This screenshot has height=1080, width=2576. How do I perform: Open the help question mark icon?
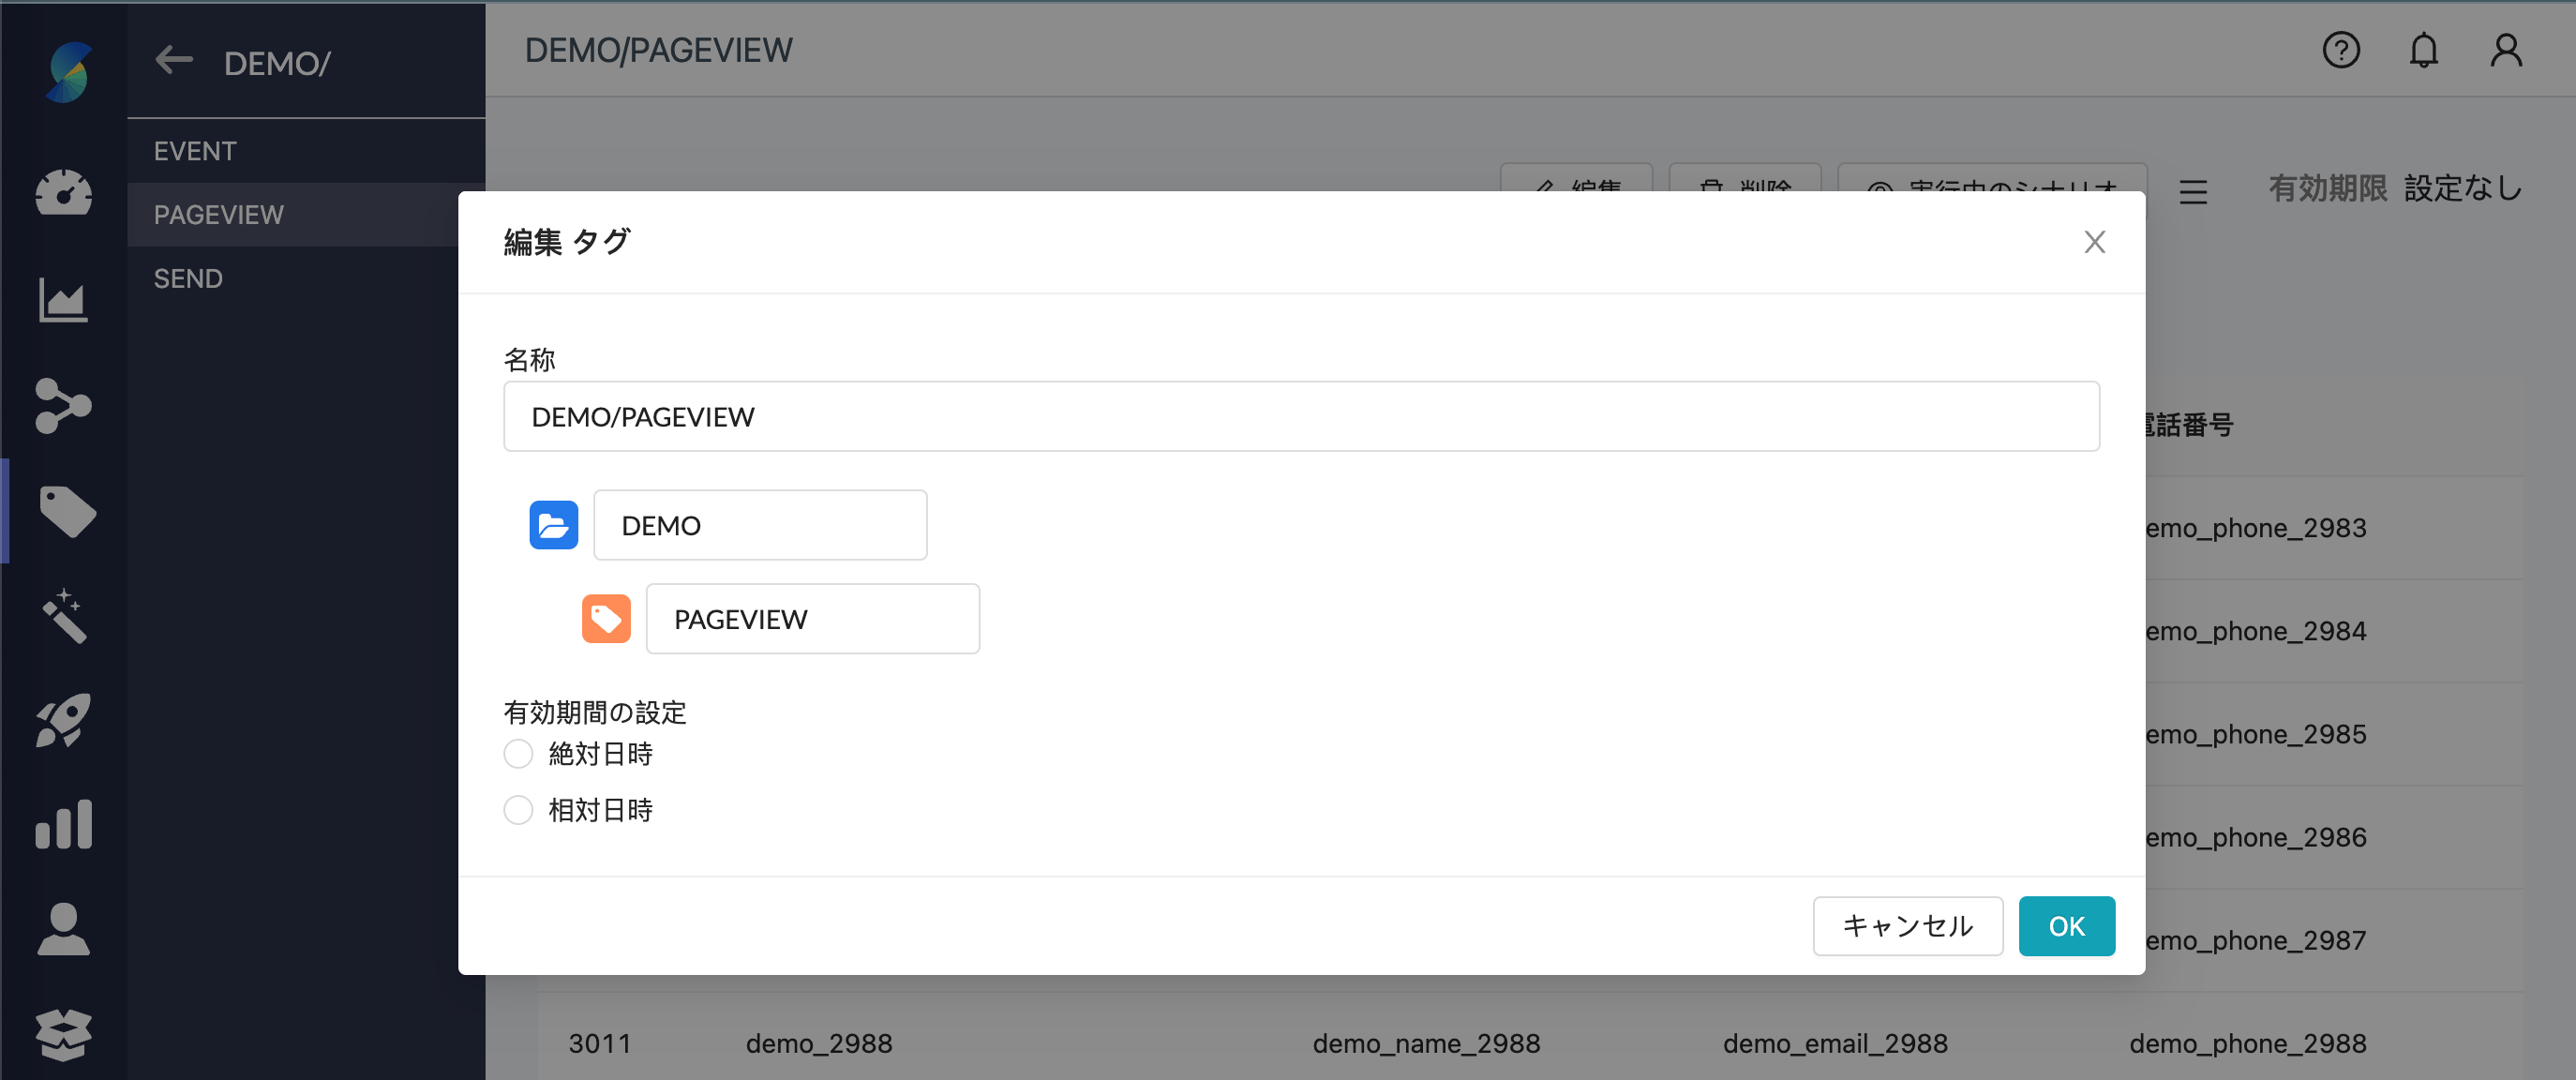click(x=2340, y=49)
